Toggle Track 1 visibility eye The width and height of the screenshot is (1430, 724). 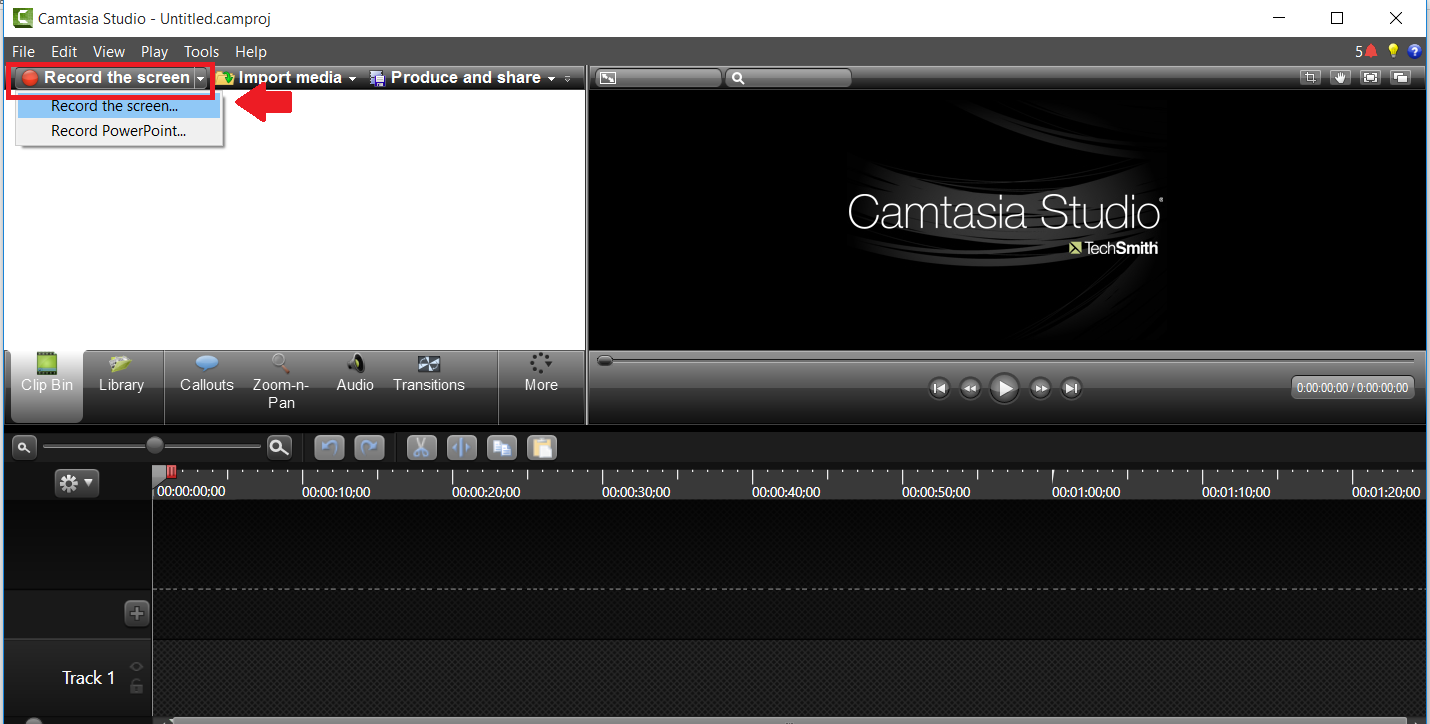click(137, 667)
